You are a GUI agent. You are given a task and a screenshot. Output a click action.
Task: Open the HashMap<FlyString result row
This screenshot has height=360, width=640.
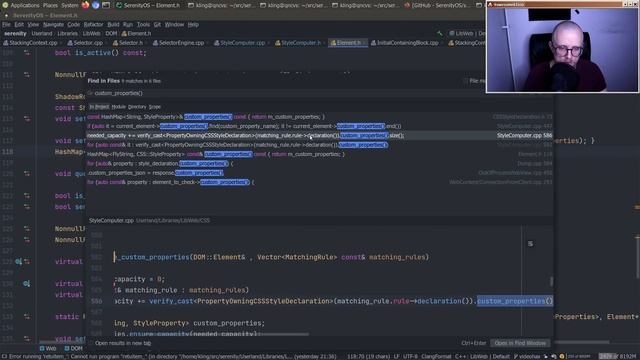(x=320, y=154)
